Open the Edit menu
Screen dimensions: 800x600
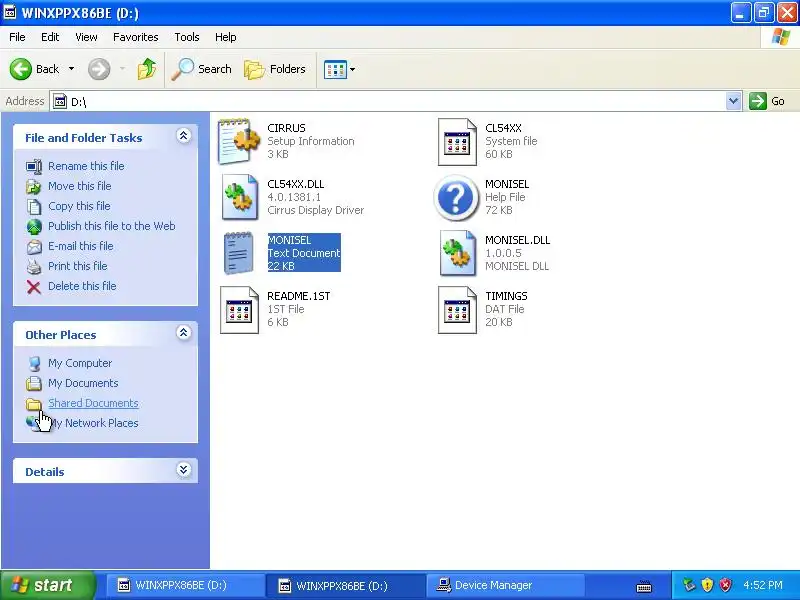coord(50,37)
